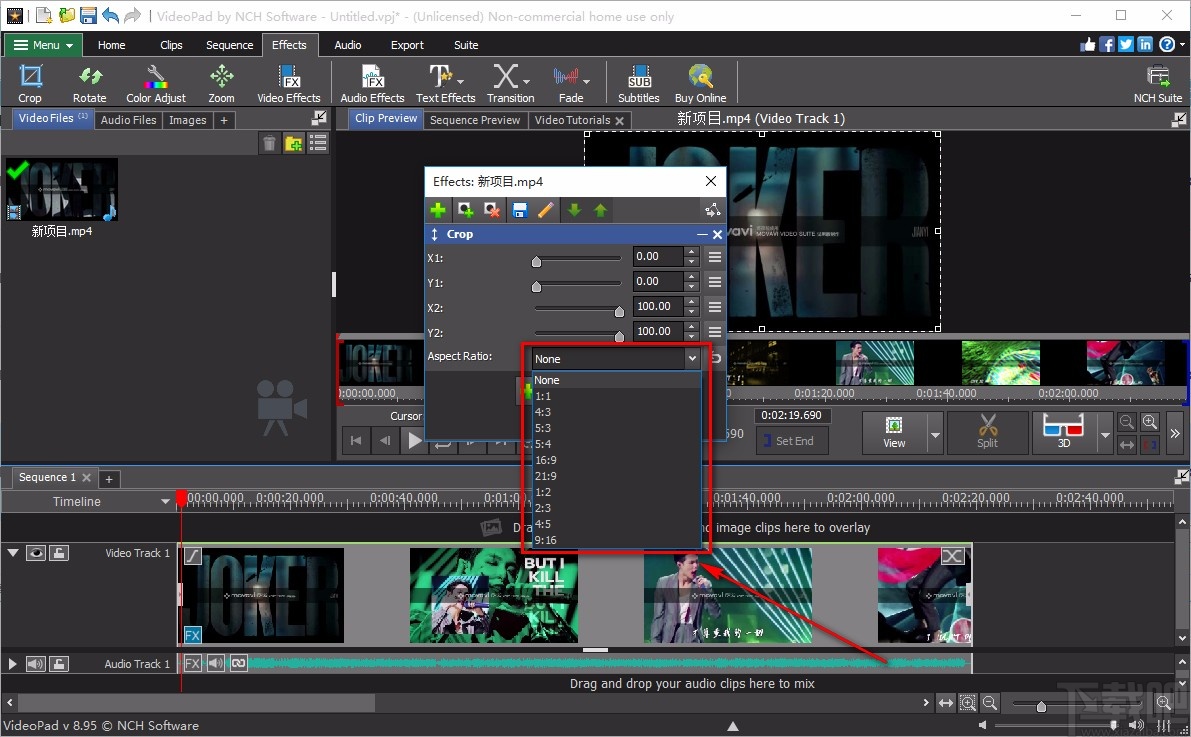Open the 3D view mode dropdown arrow

click(x=1106, y=432)
